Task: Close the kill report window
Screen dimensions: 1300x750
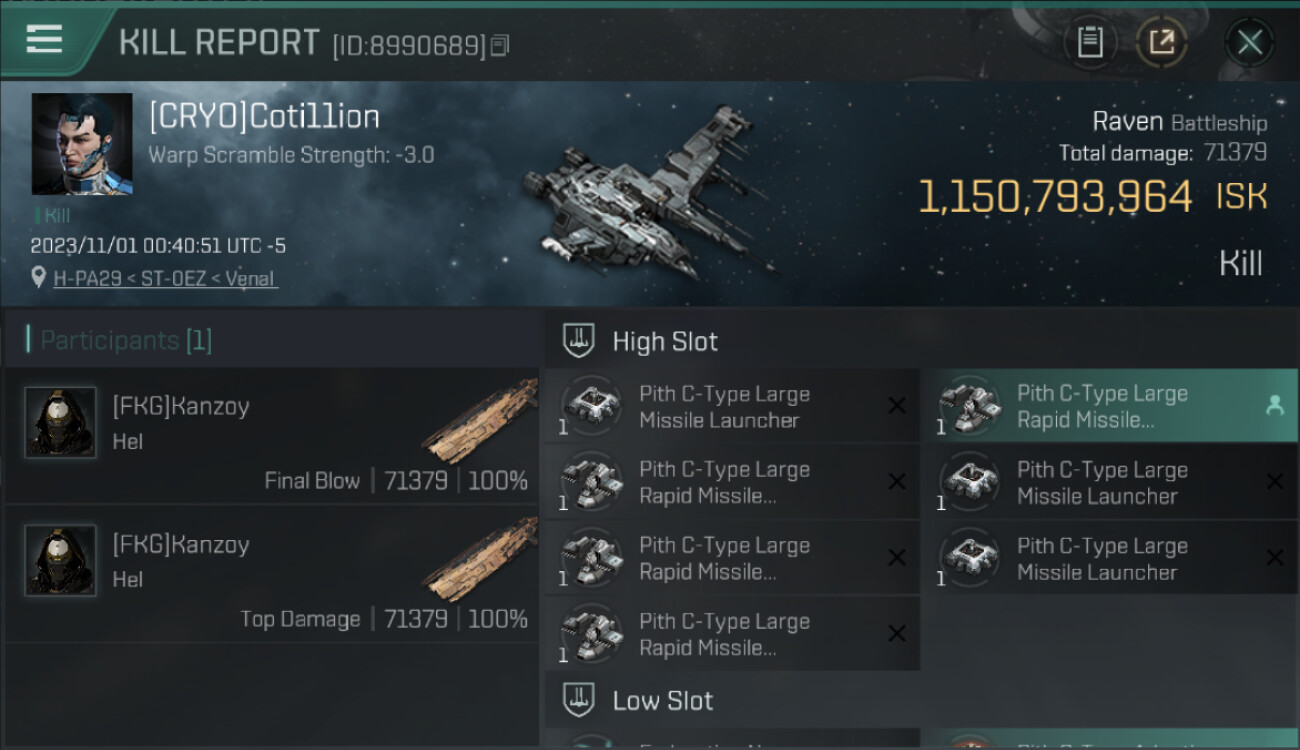Action: click(x=1249, y=42)
